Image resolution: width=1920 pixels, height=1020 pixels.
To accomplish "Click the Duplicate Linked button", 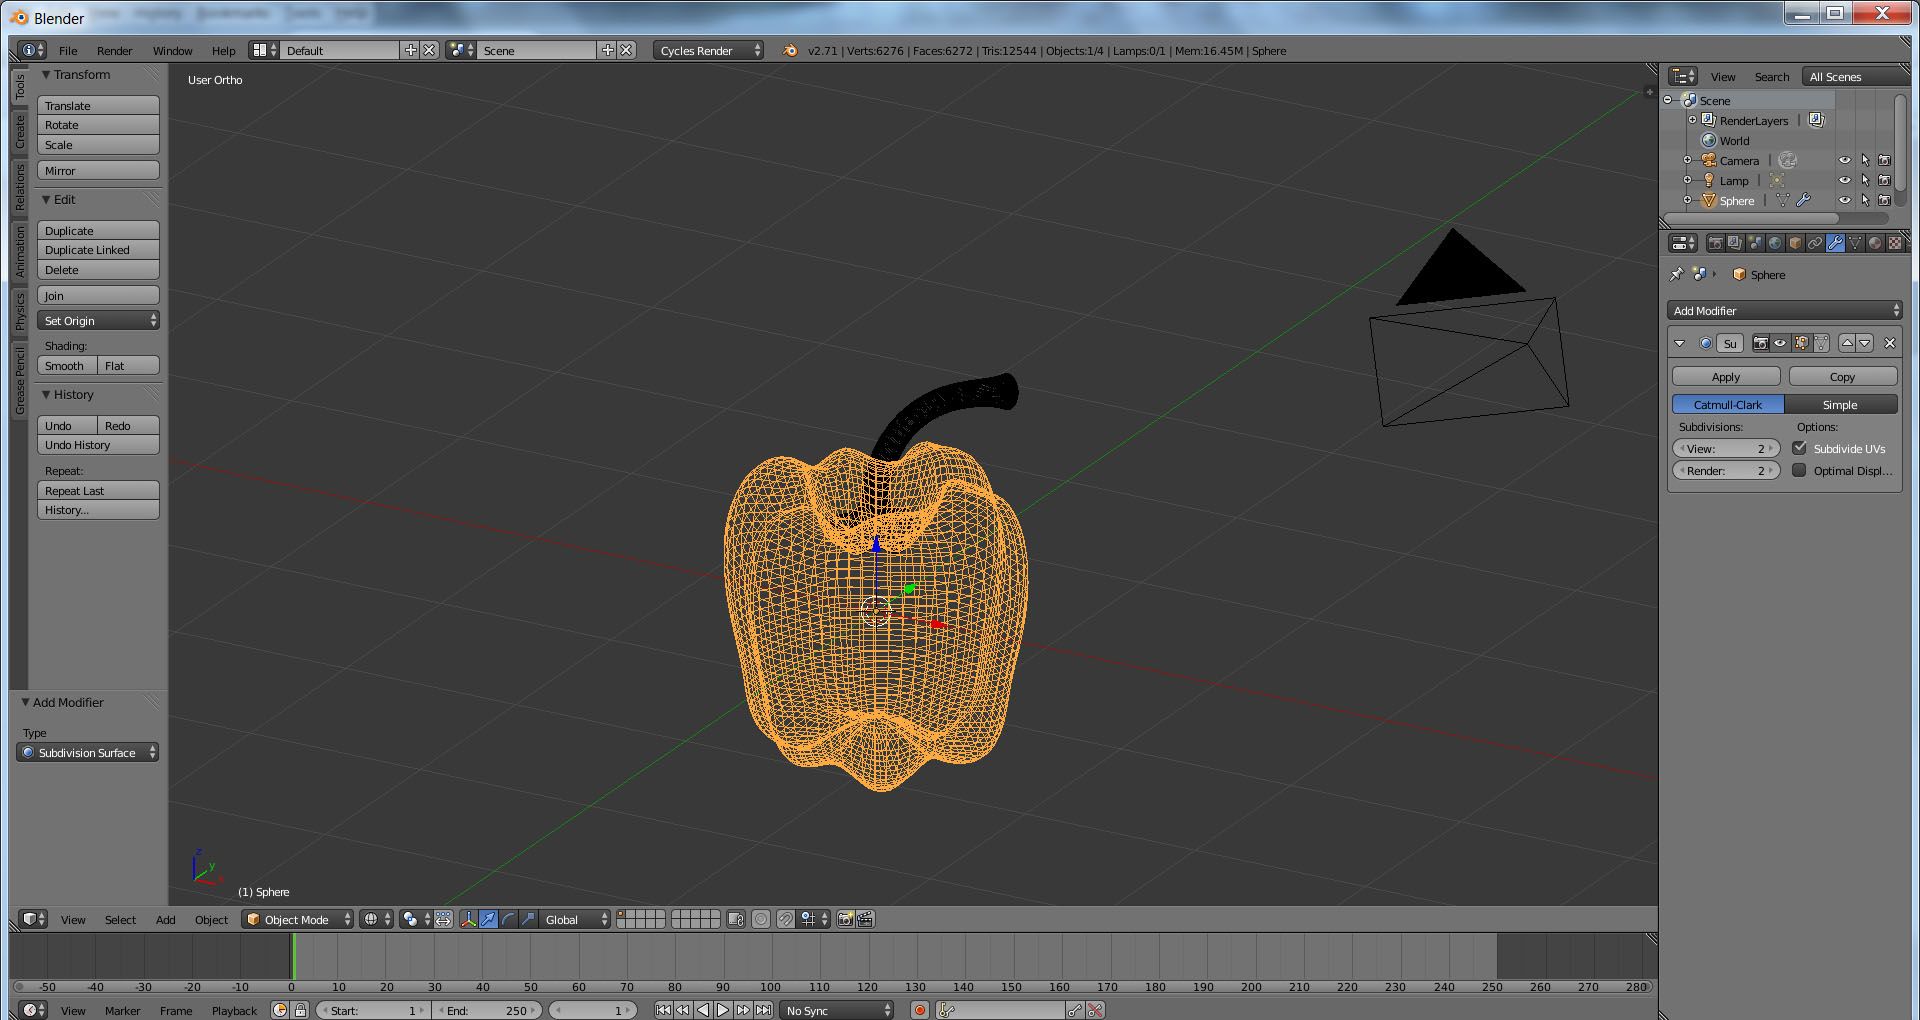I will point(98,250).
